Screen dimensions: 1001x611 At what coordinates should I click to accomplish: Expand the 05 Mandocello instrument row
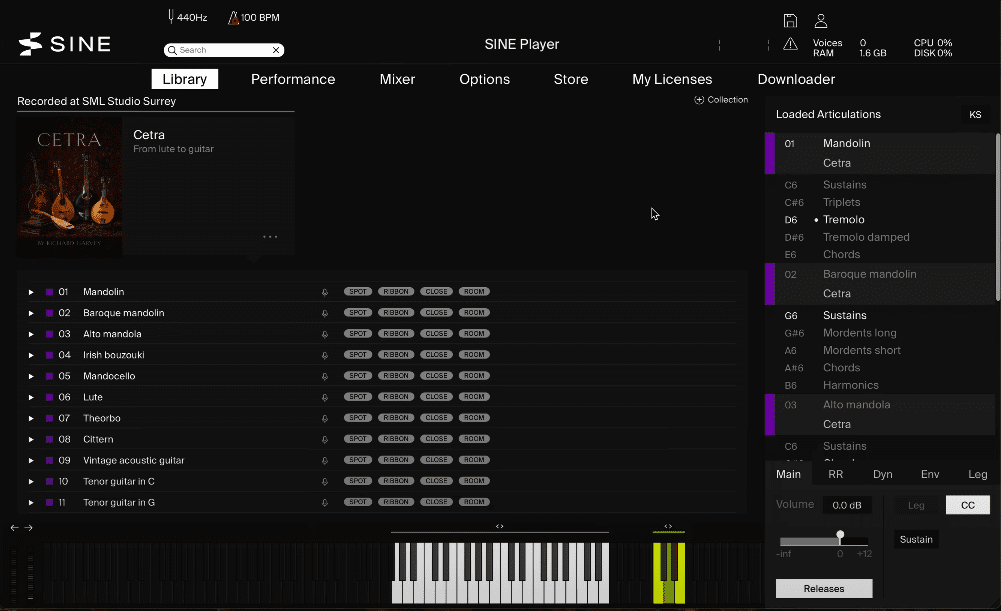point(31,376)
